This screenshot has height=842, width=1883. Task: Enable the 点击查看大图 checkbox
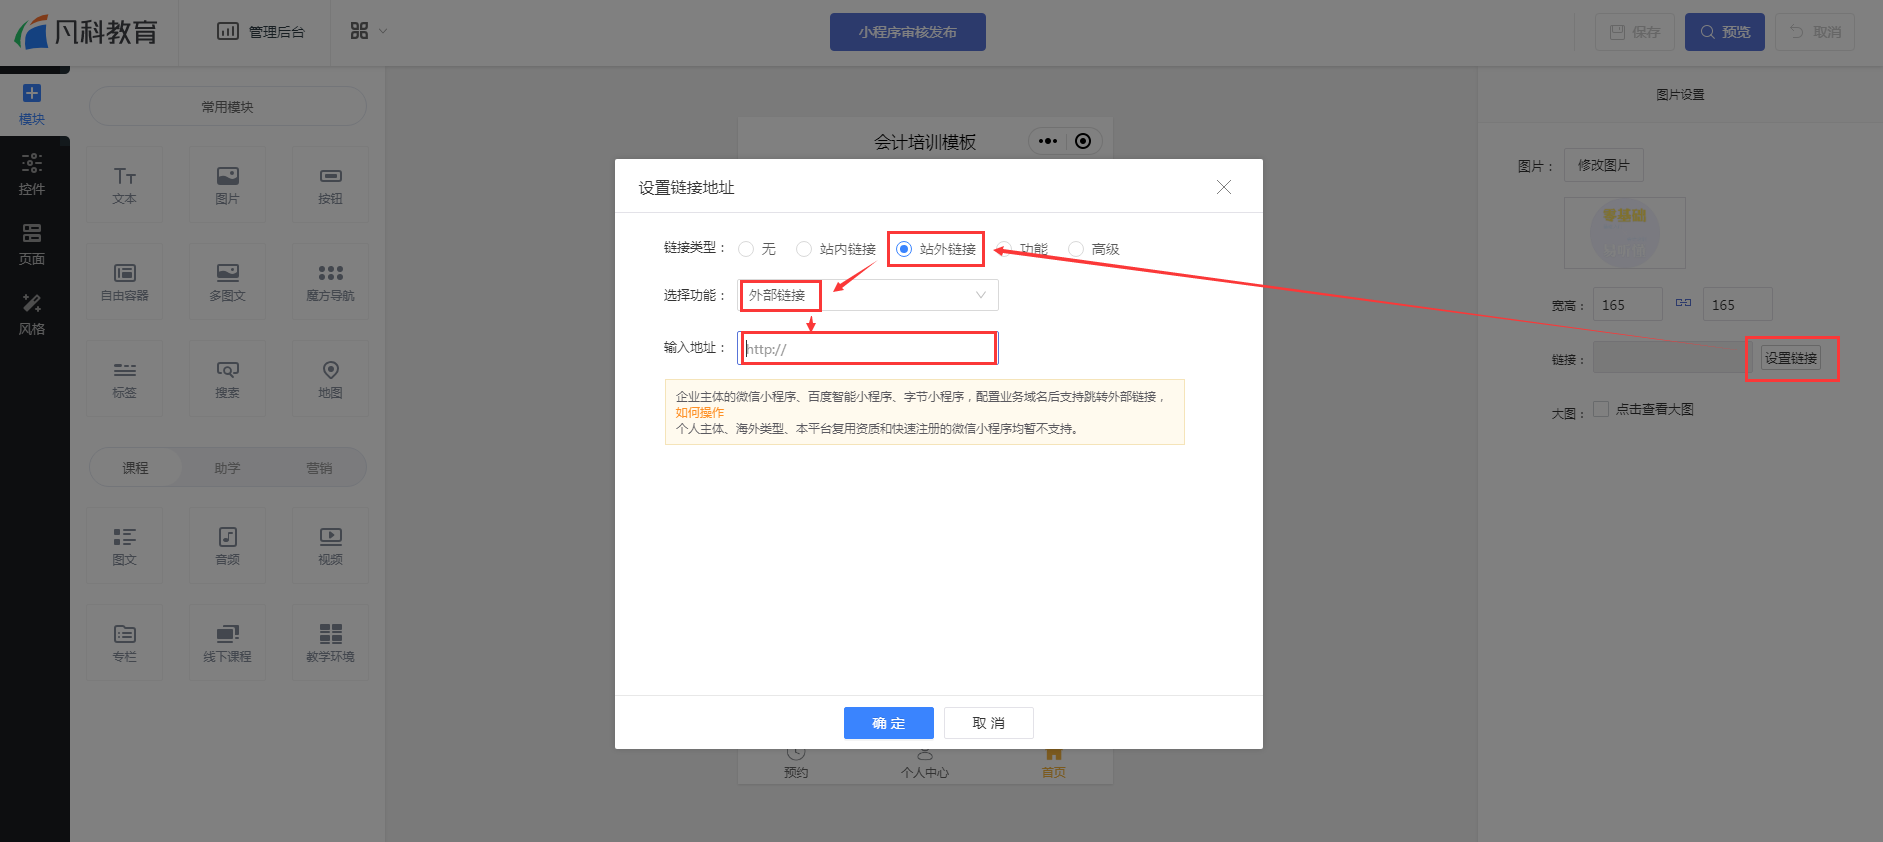coord(1601,409)
